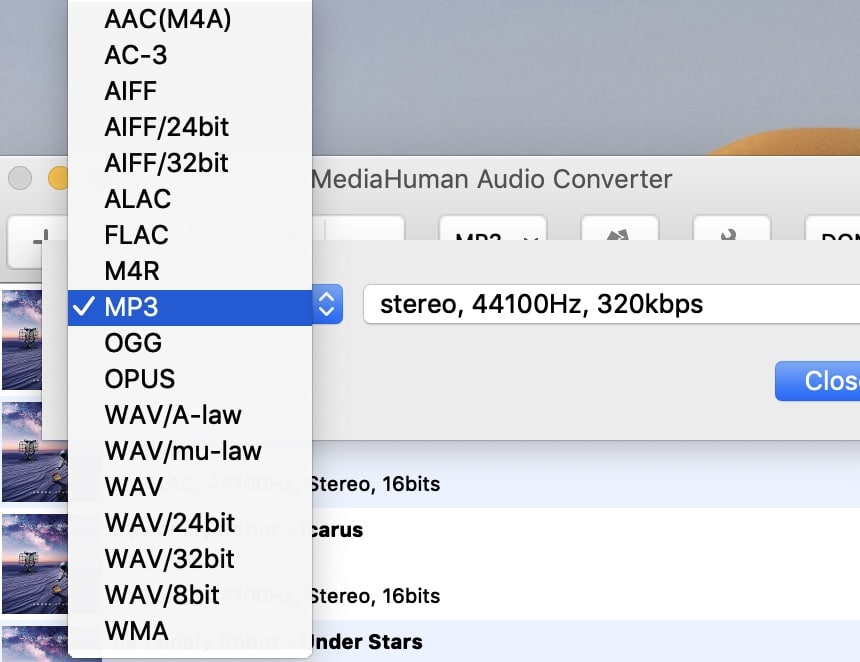Viewport: 860px width, 662px height.
Task: Select WAV/mu-law format option
Action: pyautogui.click(x=190, y=451)
